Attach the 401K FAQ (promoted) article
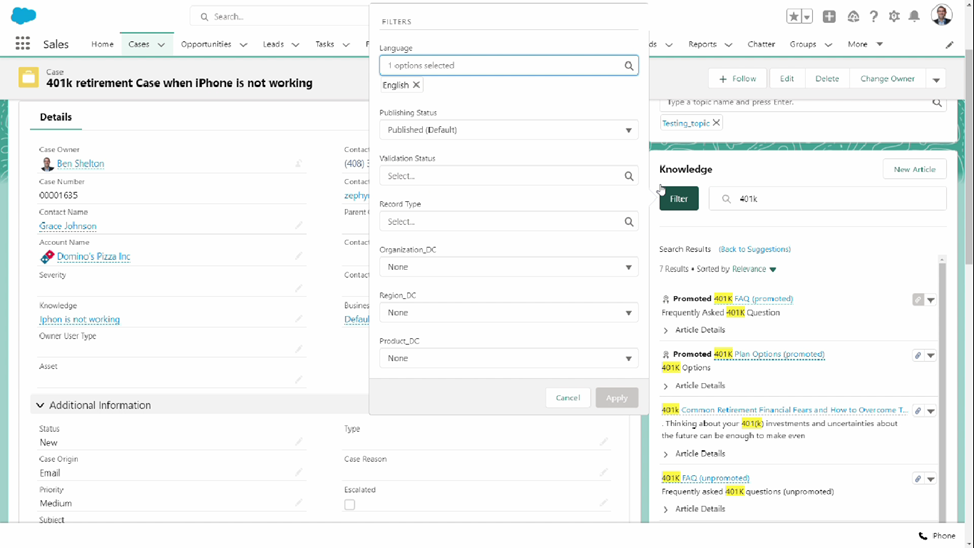This screenshot has height=548, width=974. (918, 299)
